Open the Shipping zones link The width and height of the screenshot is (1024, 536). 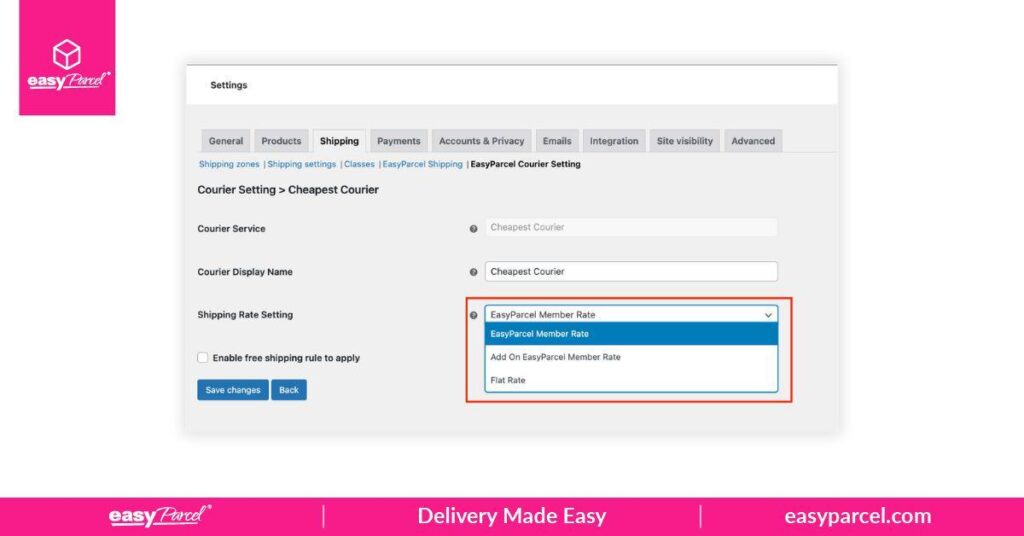pyautogui.click(x=229, y=165)
